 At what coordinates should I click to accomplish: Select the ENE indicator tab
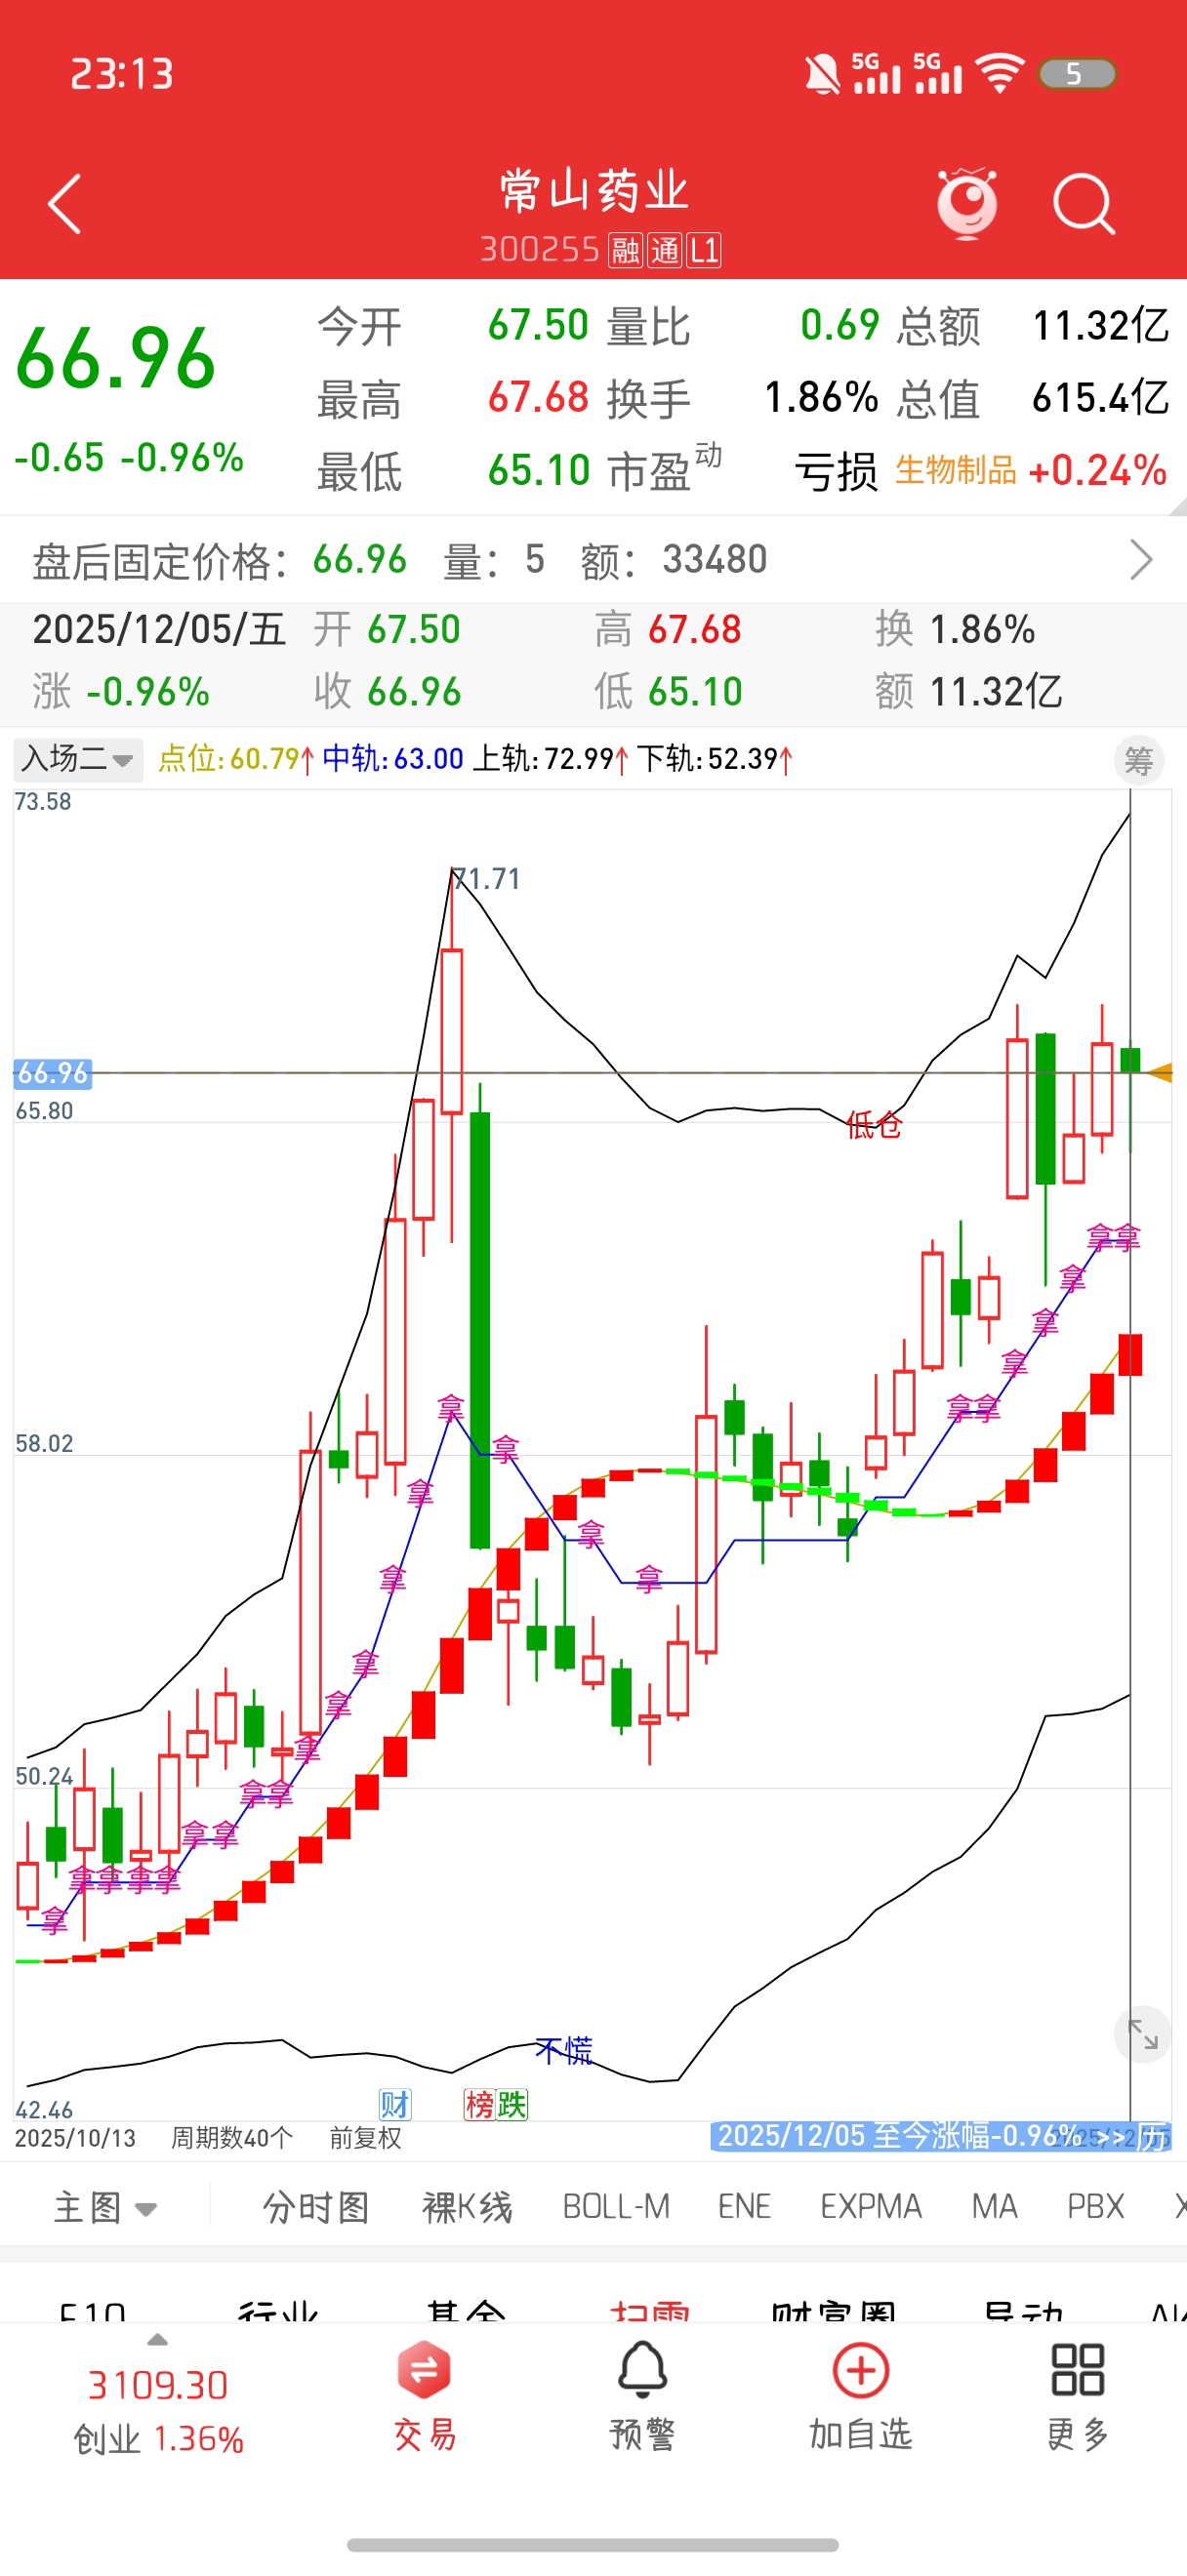pos(744,2207)
